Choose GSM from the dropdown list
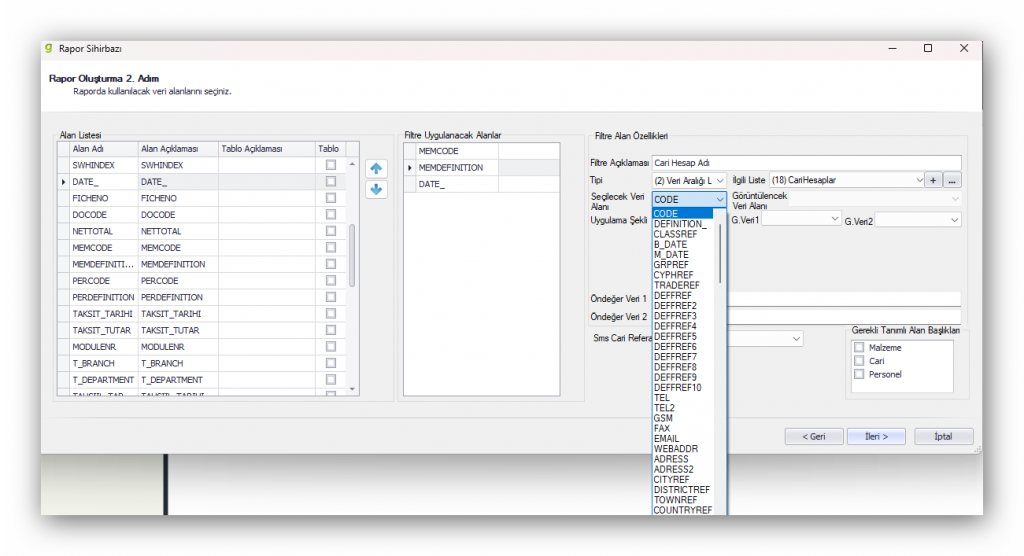 (663, 418)
